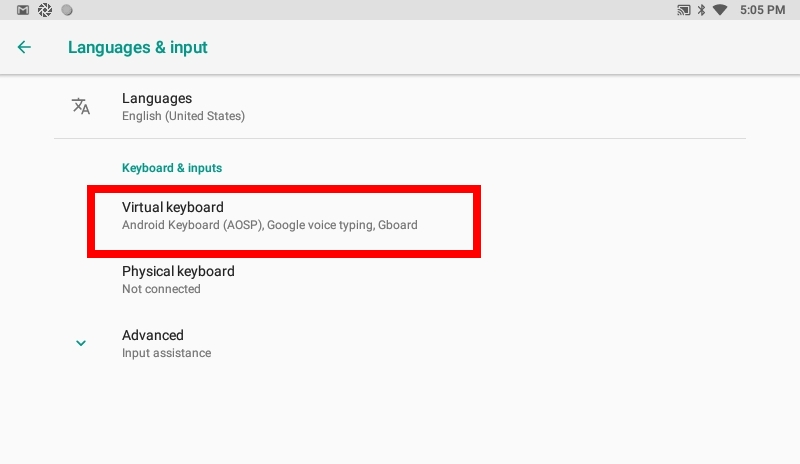Tap the pinwheel notification icon in status bar
The image size is (800, 464).
(x=45, y=10)
